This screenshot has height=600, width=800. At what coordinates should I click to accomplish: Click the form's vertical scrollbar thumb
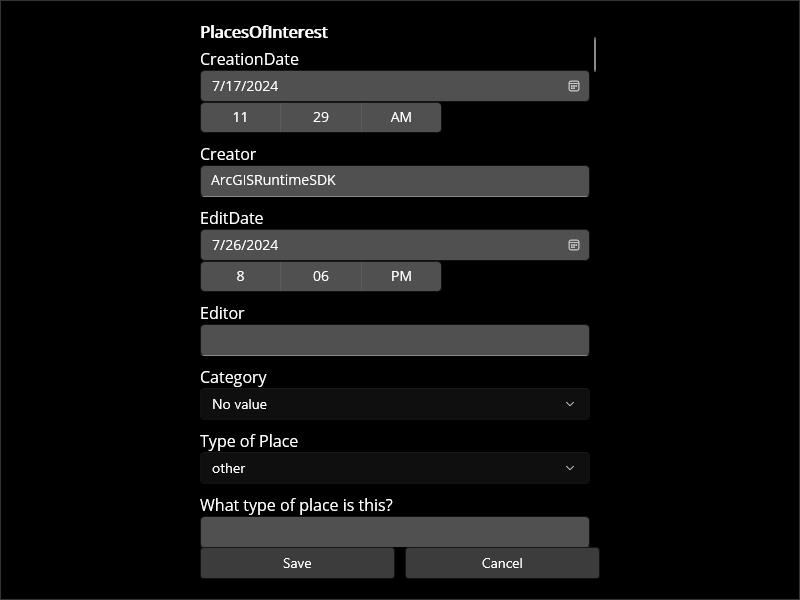click(595, 54)
